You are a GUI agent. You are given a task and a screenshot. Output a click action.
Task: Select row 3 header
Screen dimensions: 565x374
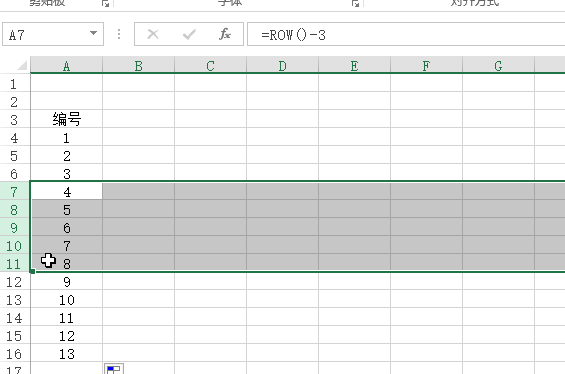click(x=14, y=119)
